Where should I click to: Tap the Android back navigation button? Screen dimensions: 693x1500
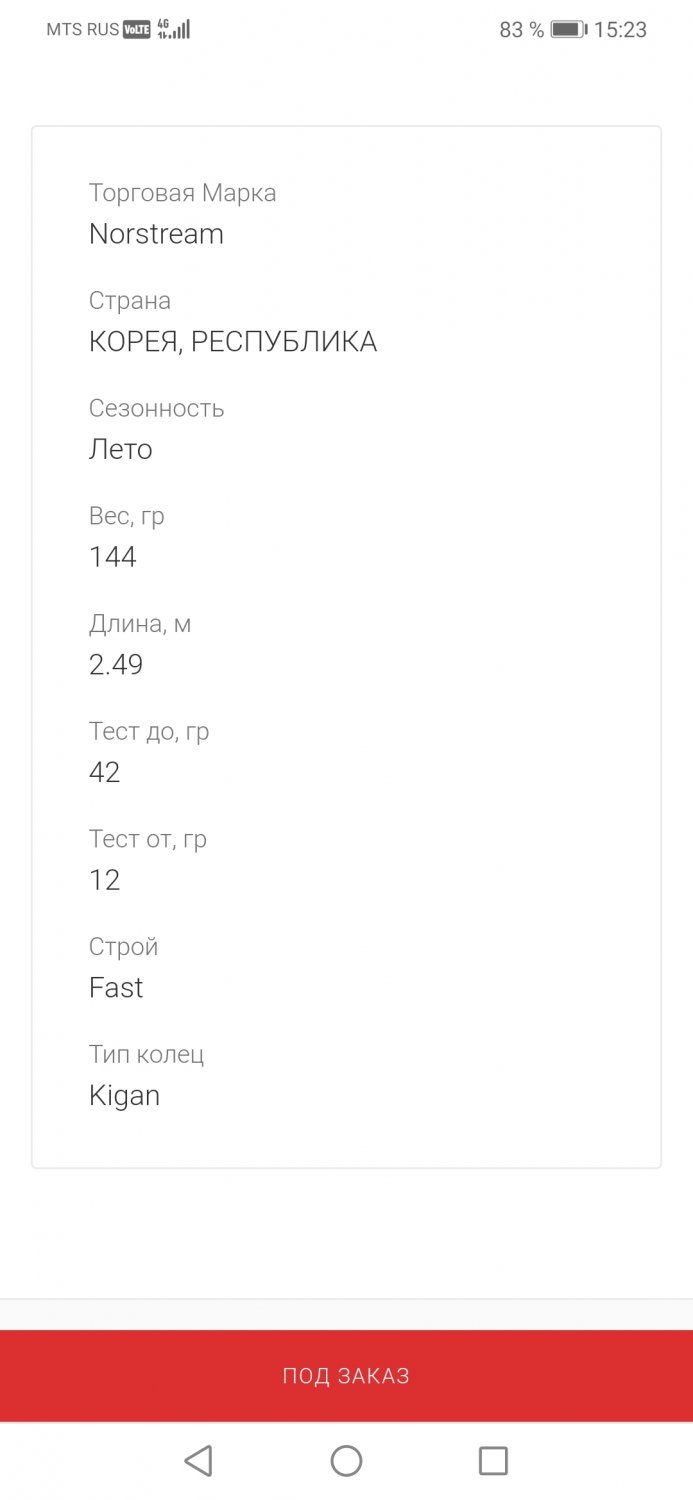pos(199,1461)
